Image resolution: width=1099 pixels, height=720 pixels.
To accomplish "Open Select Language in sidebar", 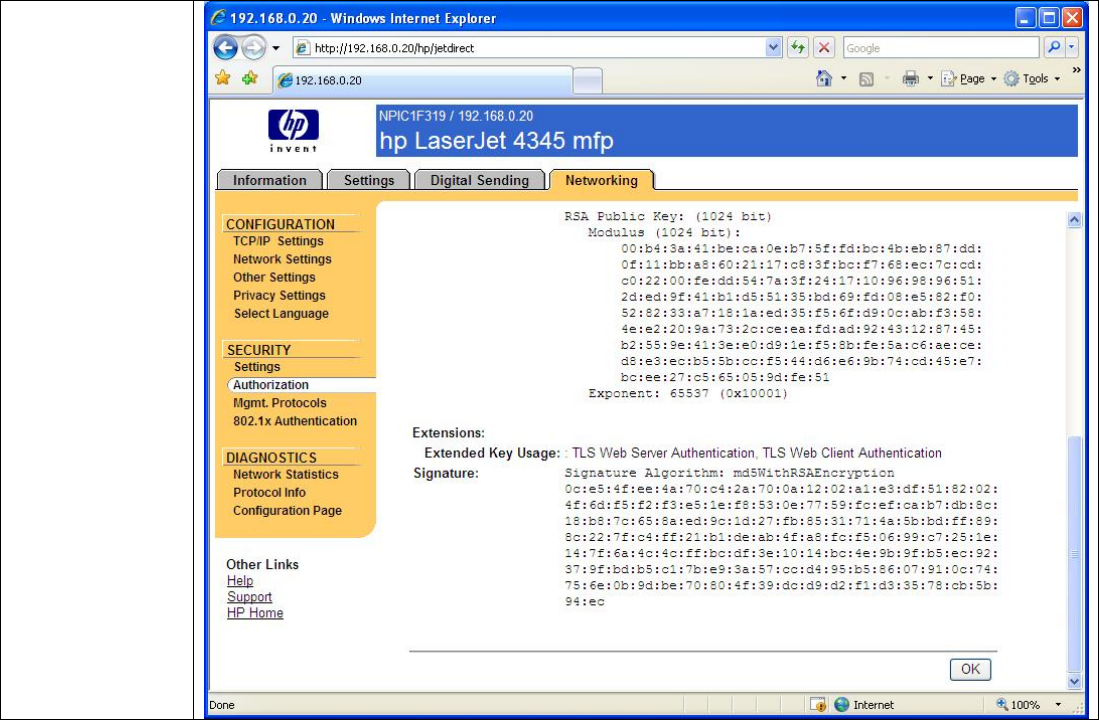I will tap(281, 313).
